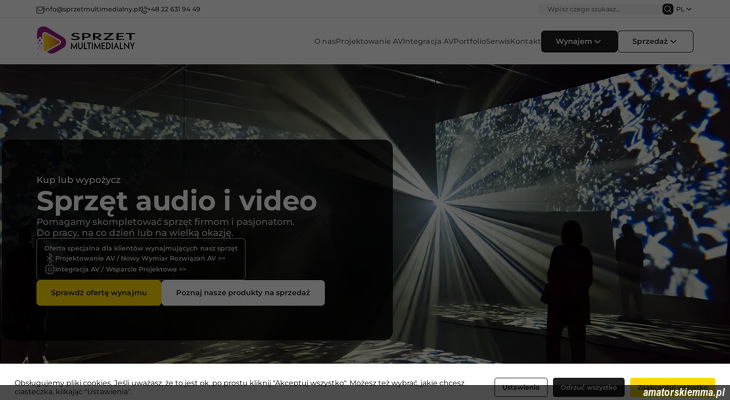Click the Sprzęt Multimedialny logo
This screenshot has height=400, width=730.
coord(85,41)
